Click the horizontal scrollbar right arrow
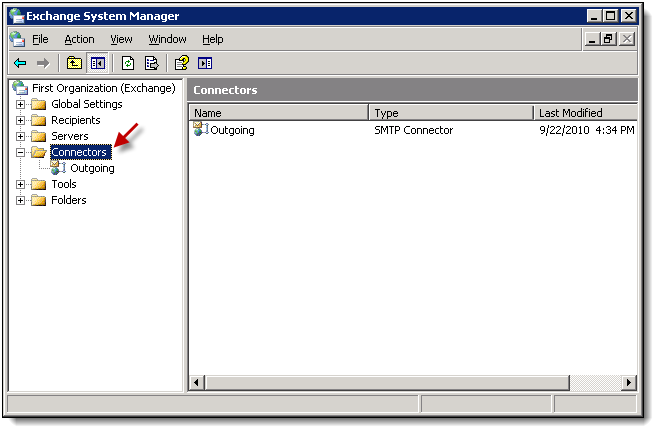Viewport: 661px width, 435px height. (629, 383)
